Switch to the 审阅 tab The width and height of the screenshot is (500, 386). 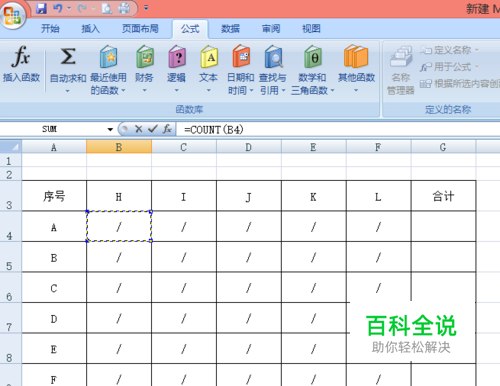pyautogui.click(x=271, y=29)
